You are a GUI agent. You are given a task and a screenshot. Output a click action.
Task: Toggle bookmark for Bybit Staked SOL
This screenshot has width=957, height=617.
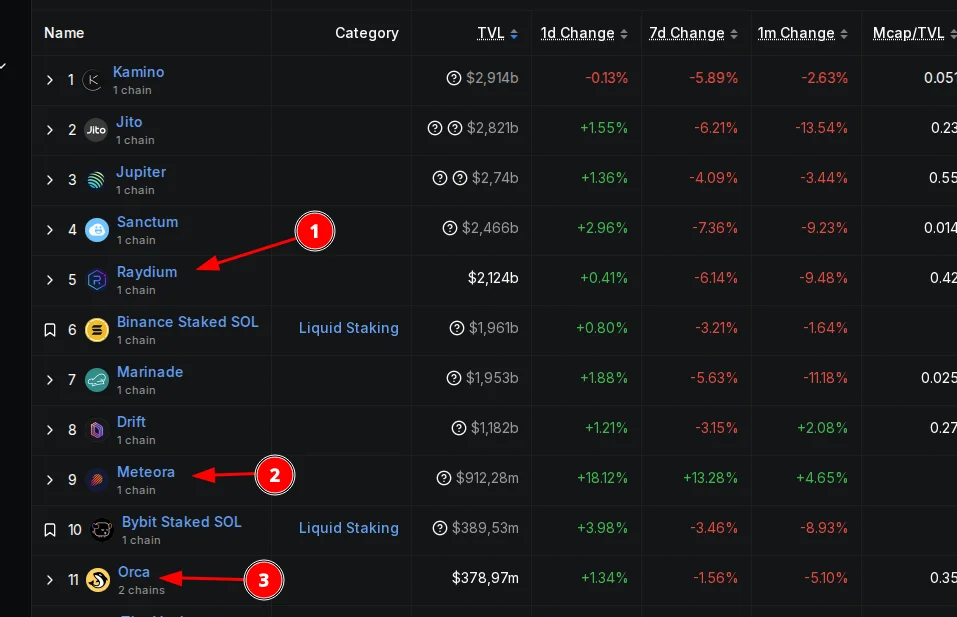[50, 530]
